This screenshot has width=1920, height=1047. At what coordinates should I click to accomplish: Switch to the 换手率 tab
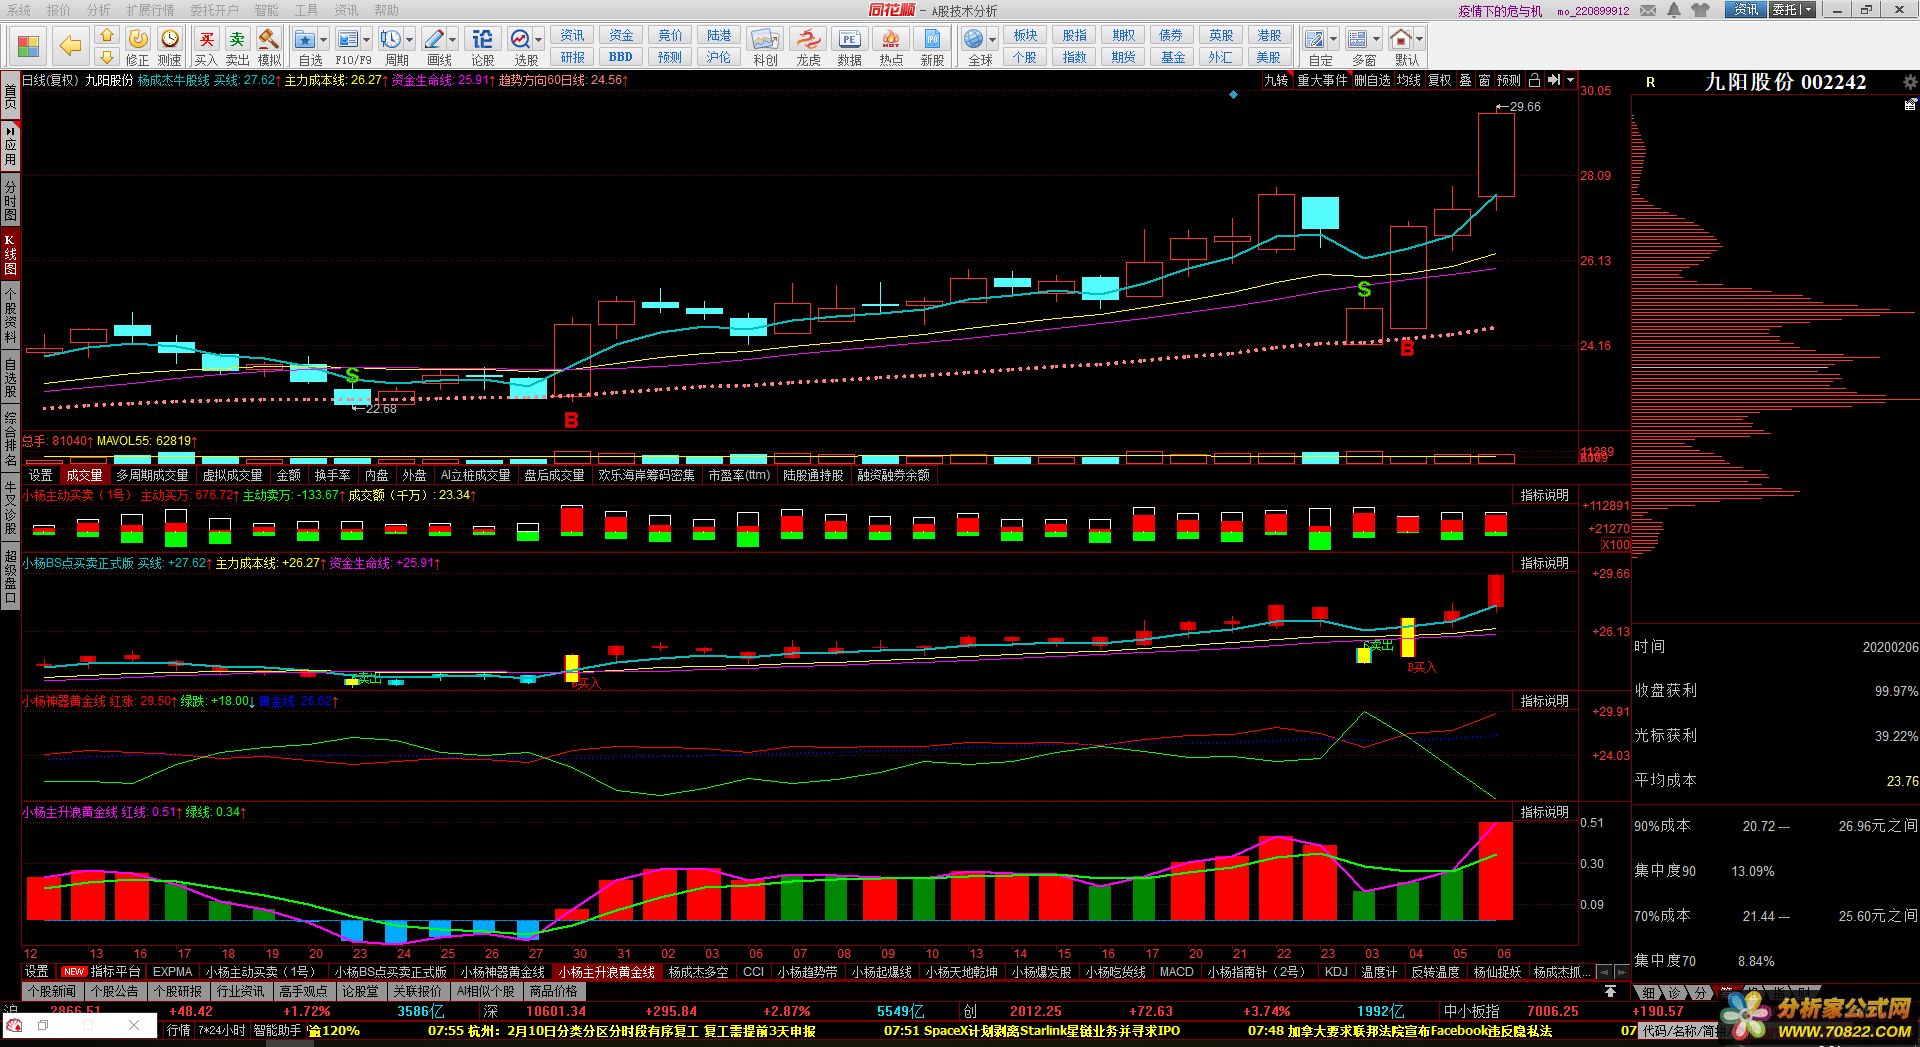[332, 475]
